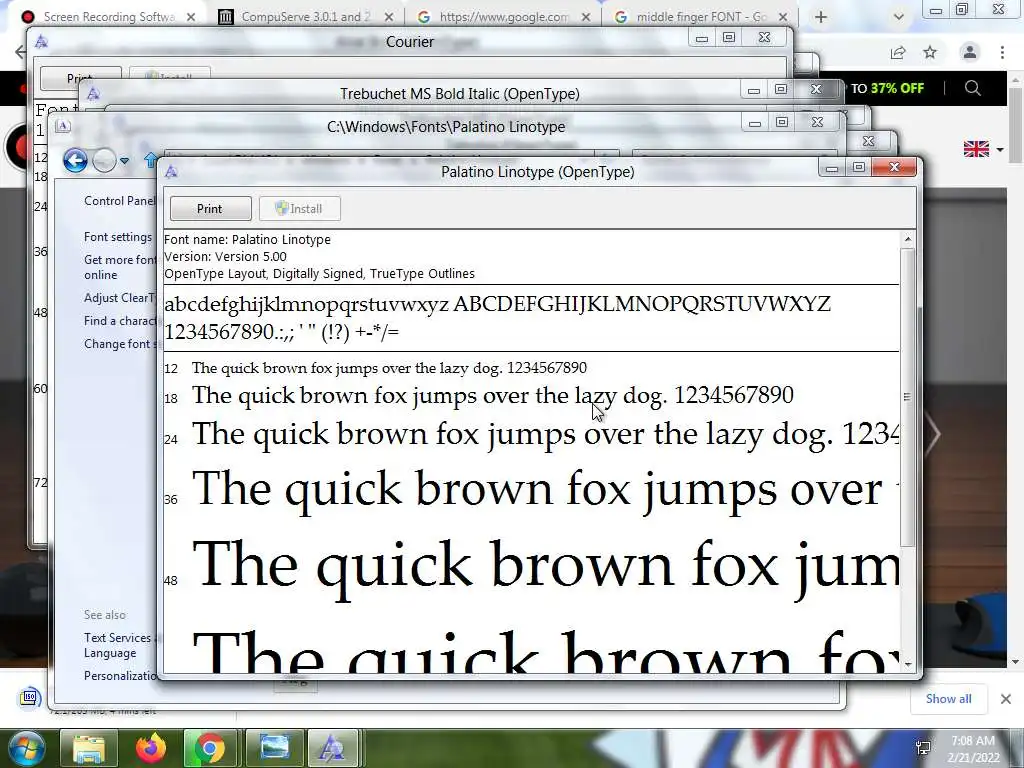
Task: Open Personalization link in See also
Action: tap(120, 676)
